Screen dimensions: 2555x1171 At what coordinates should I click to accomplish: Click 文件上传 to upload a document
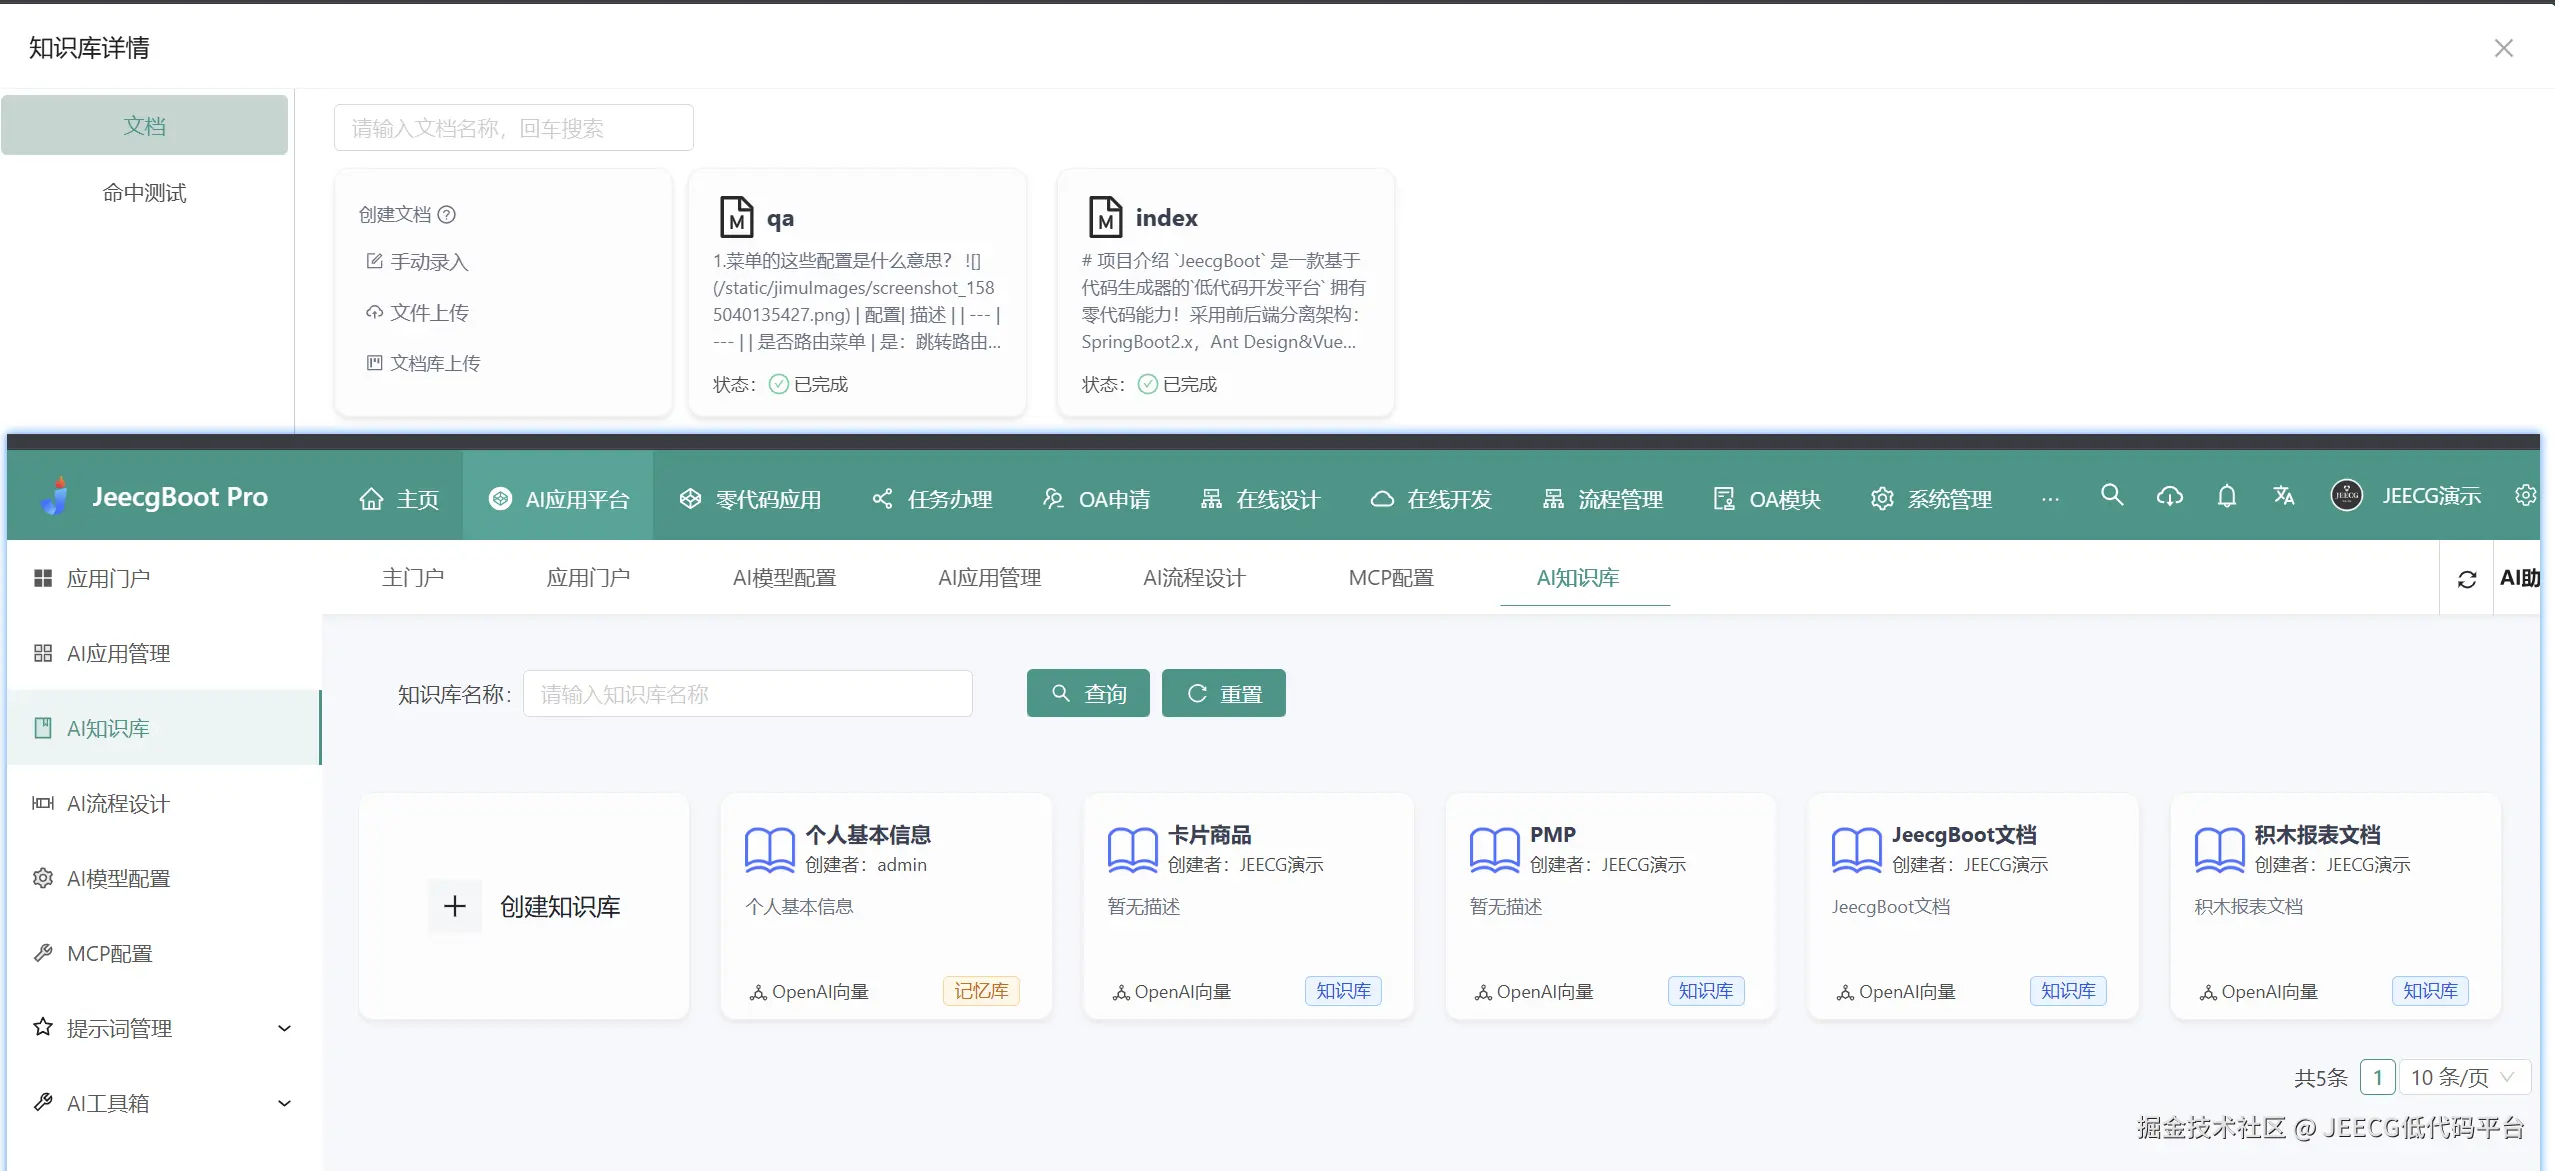pyautogui.click(x=428, y=313)
